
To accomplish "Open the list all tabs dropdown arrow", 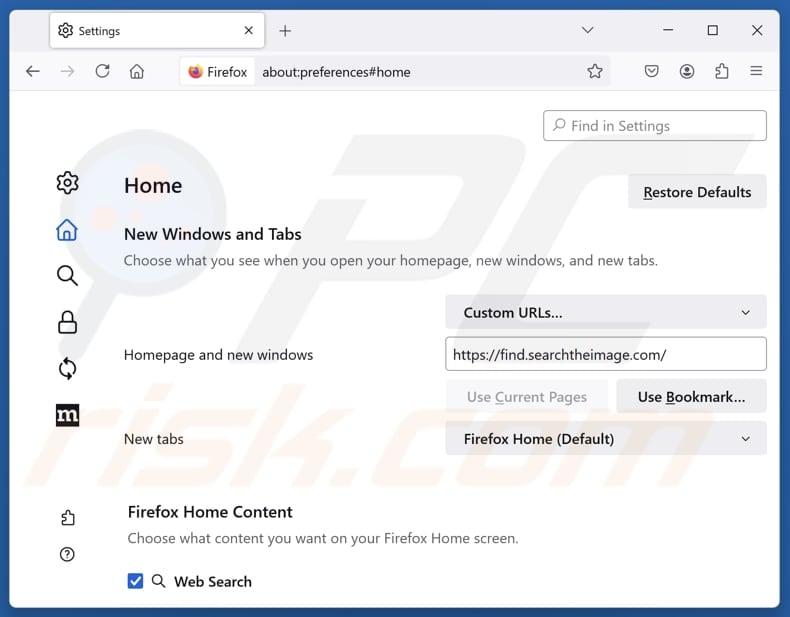I will (588, 30).
